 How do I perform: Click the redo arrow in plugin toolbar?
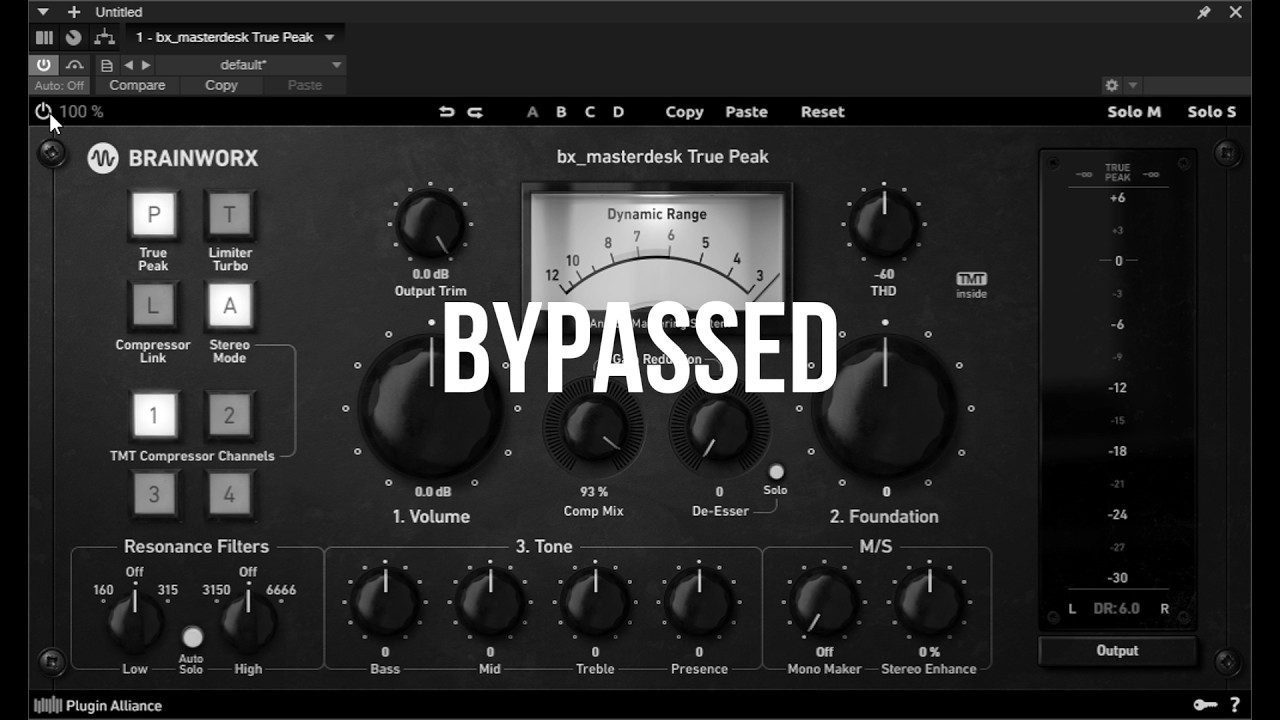475,112
